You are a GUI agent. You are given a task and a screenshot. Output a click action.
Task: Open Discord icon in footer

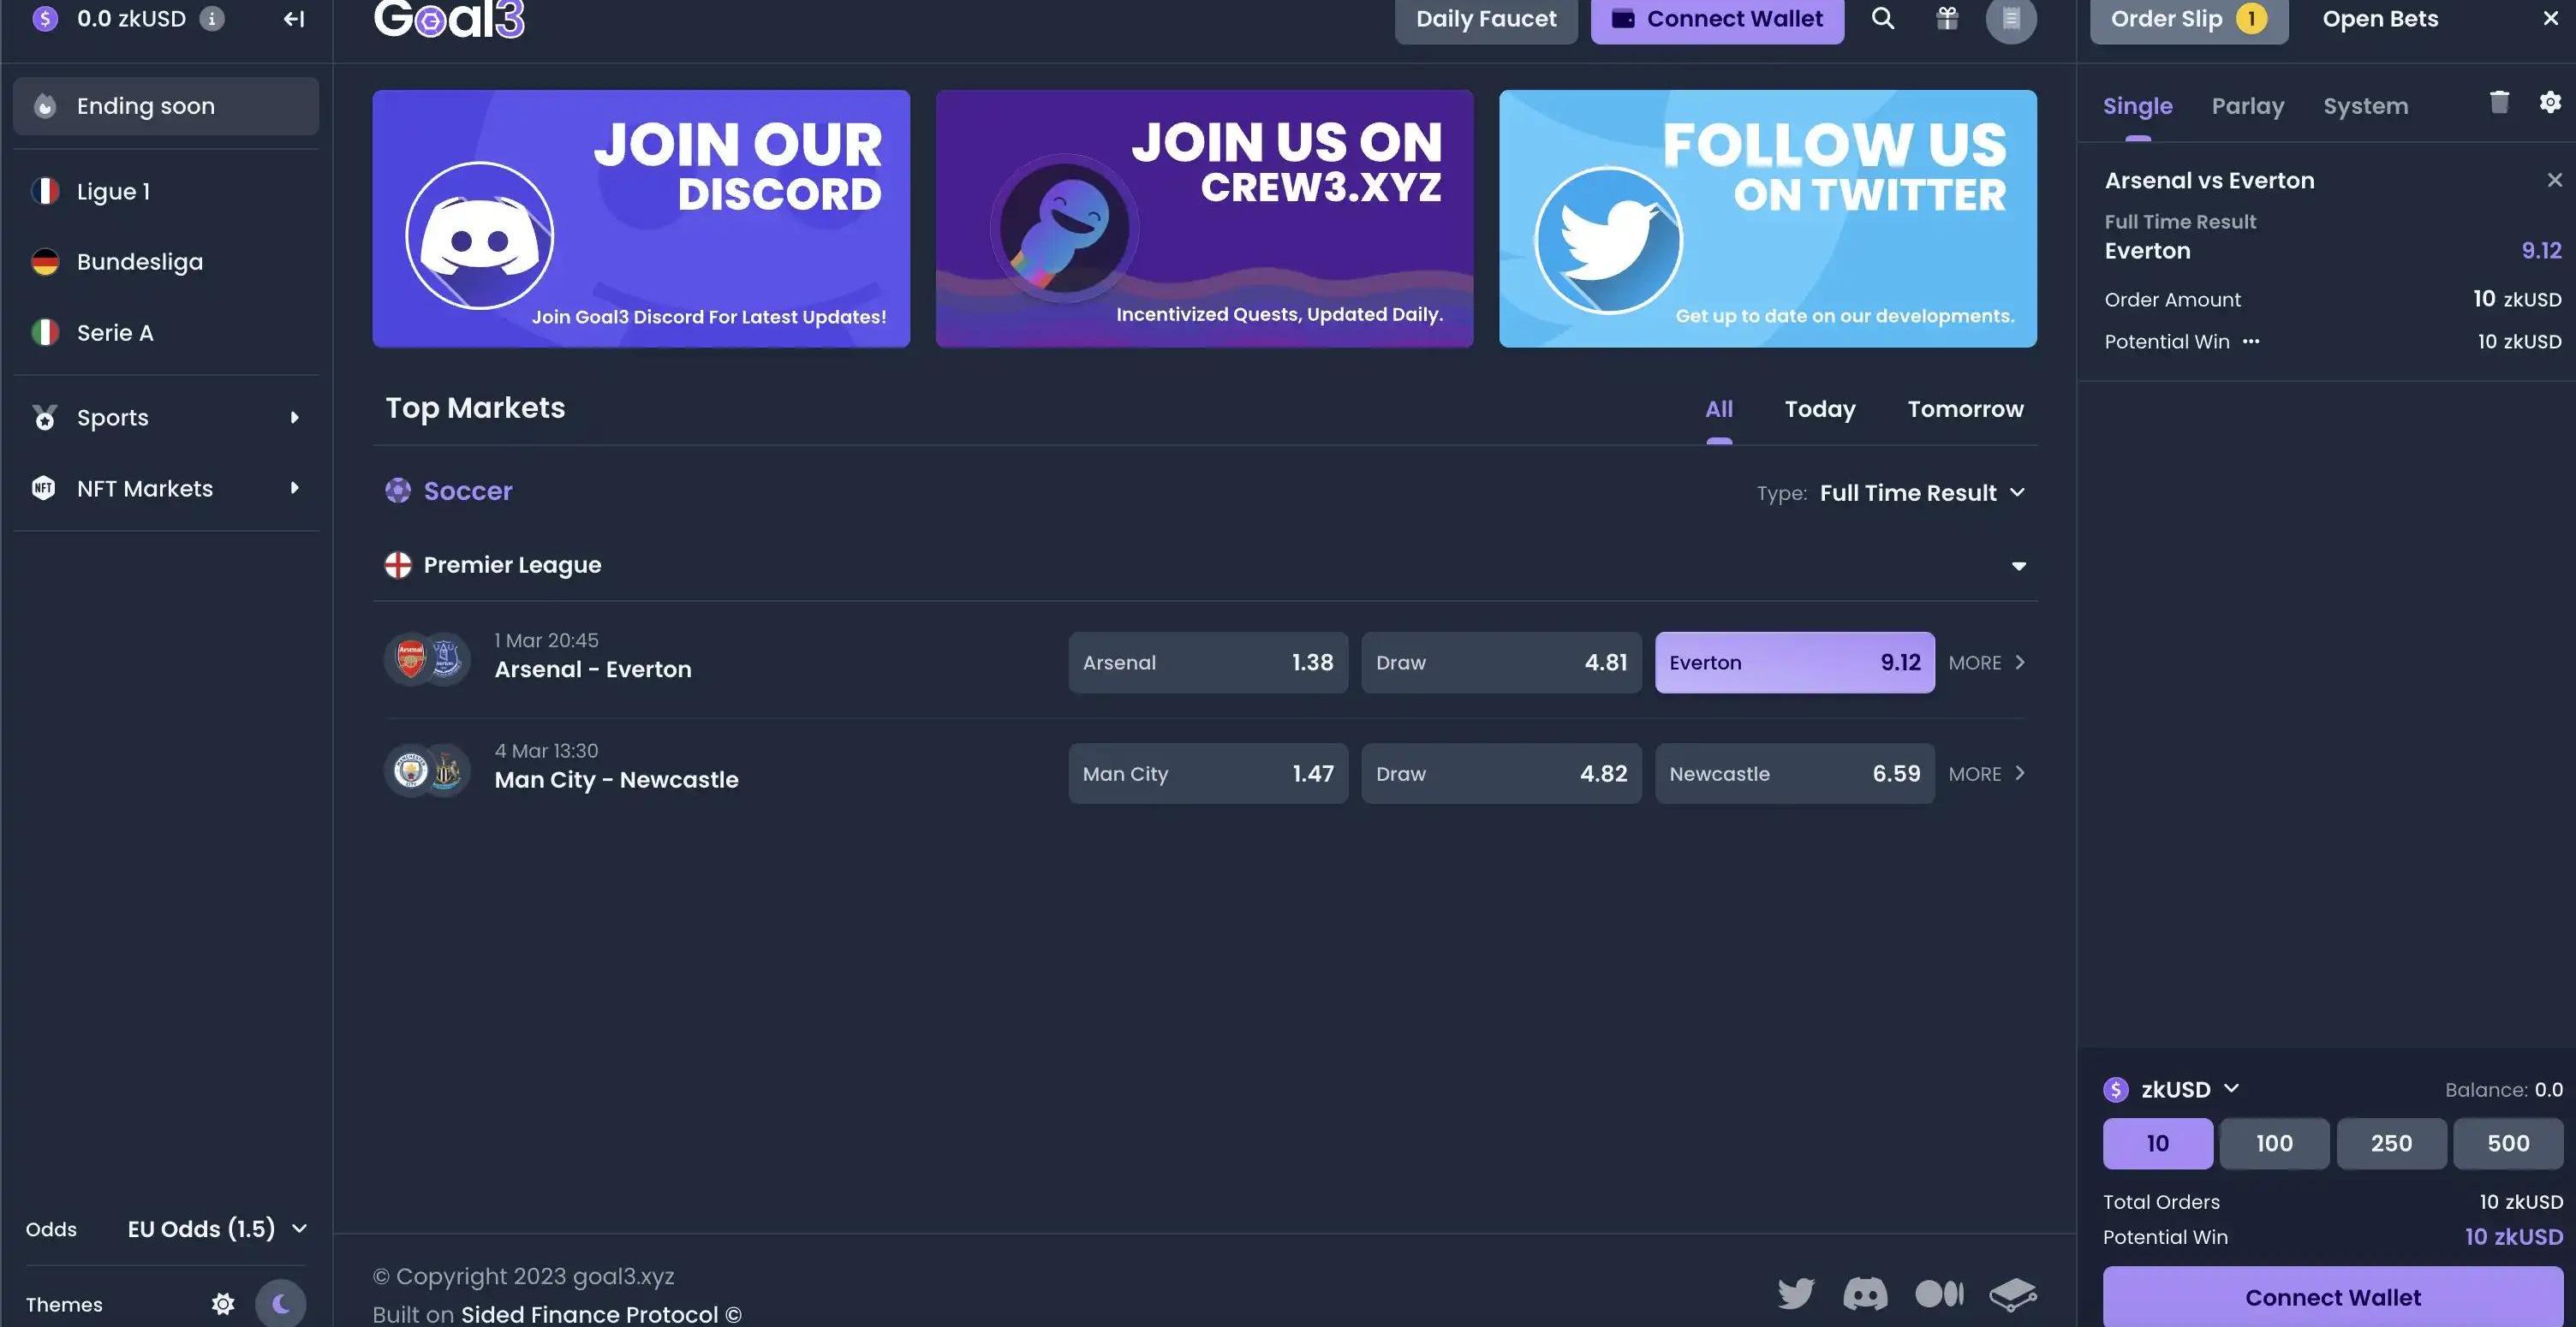point(1865,1293)
